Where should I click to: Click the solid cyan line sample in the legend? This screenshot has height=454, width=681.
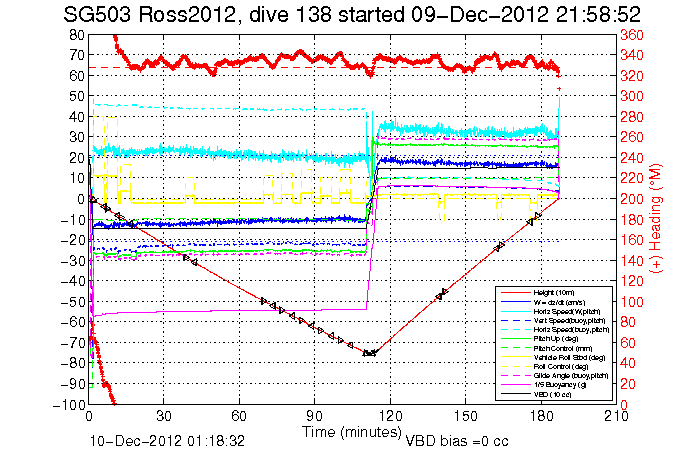515,312
